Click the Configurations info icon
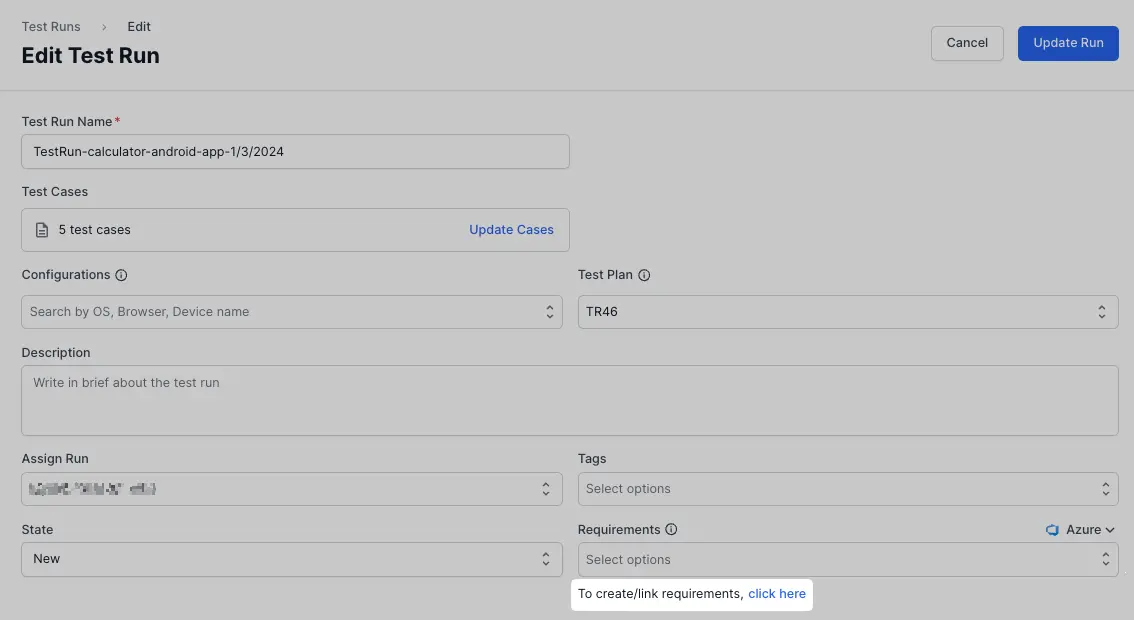 click(121, 275)
